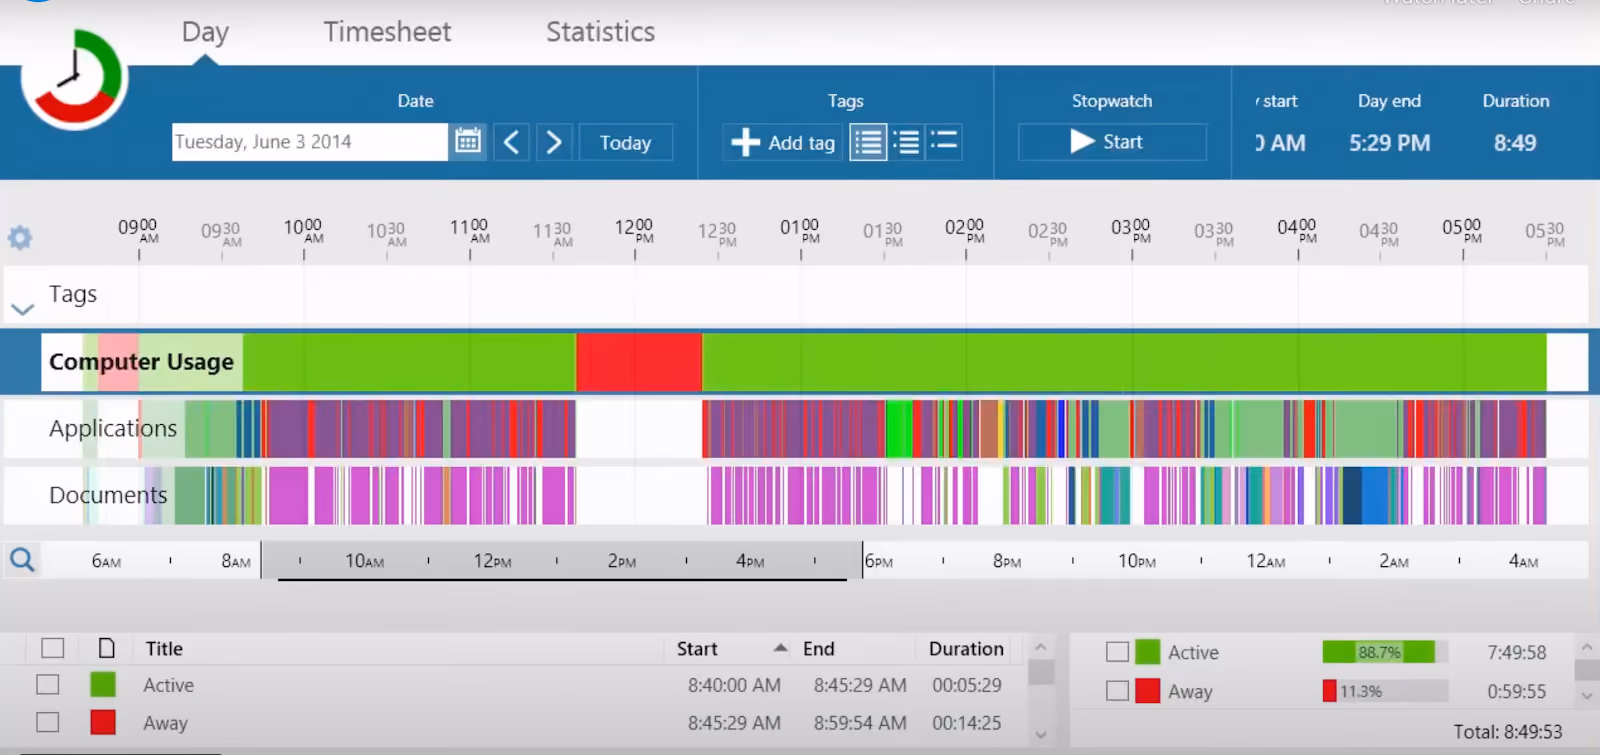
Task: Add a new tag
Action: [x=783, y=142]
